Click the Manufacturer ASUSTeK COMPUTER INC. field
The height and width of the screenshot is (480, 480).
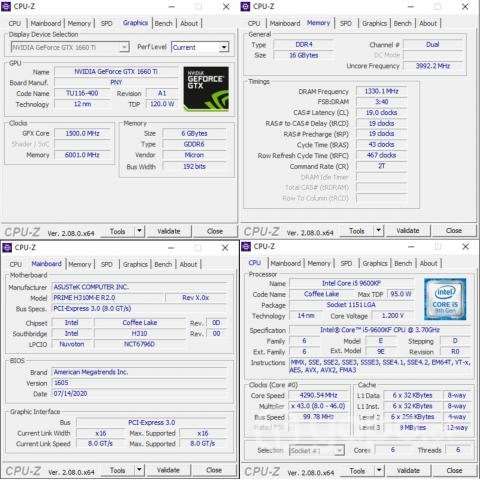tap(140, 287)
